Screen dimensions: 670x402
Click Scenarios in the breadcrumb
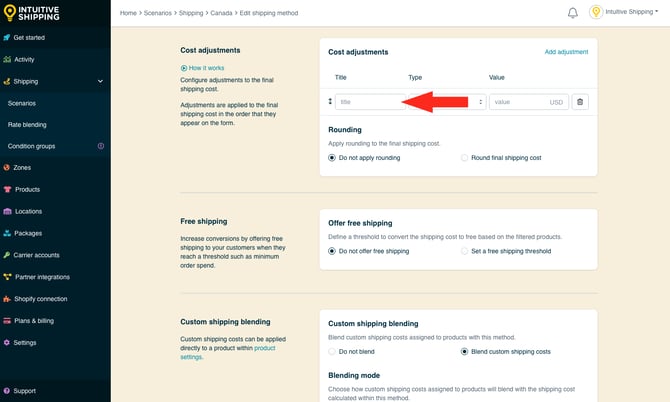158,13
